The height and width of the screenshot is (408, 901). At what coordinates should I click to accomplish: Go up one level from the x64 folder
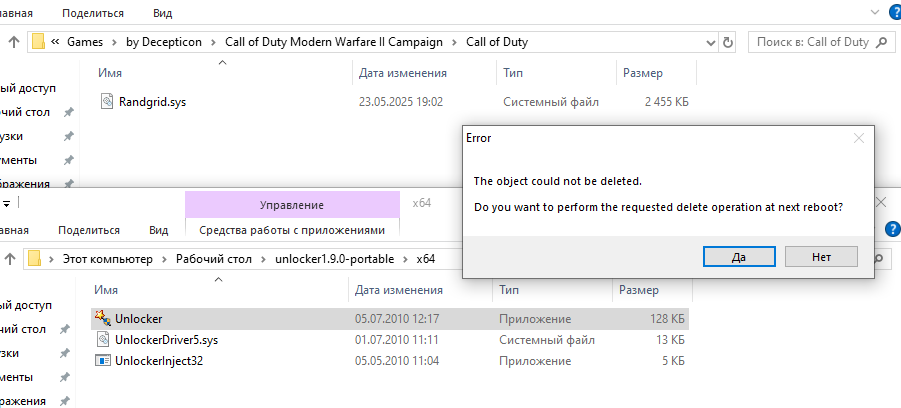[8, 260]
